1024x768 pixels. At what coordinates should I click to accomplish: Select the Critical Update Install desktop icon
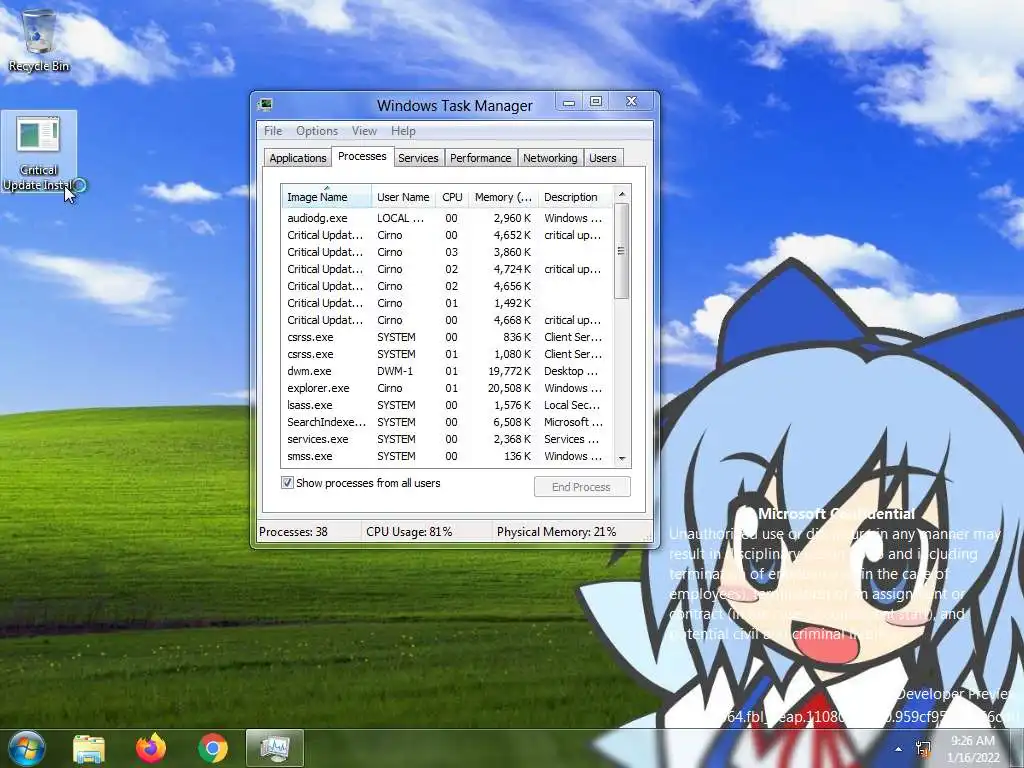tap(39, 154)
